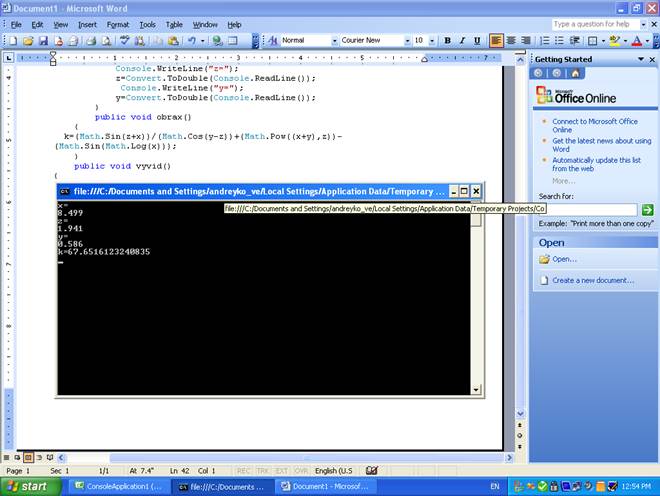Toggle Align Right paragraph alignment
This screenshot has width=660, height=496.
[x=526, y=40]
